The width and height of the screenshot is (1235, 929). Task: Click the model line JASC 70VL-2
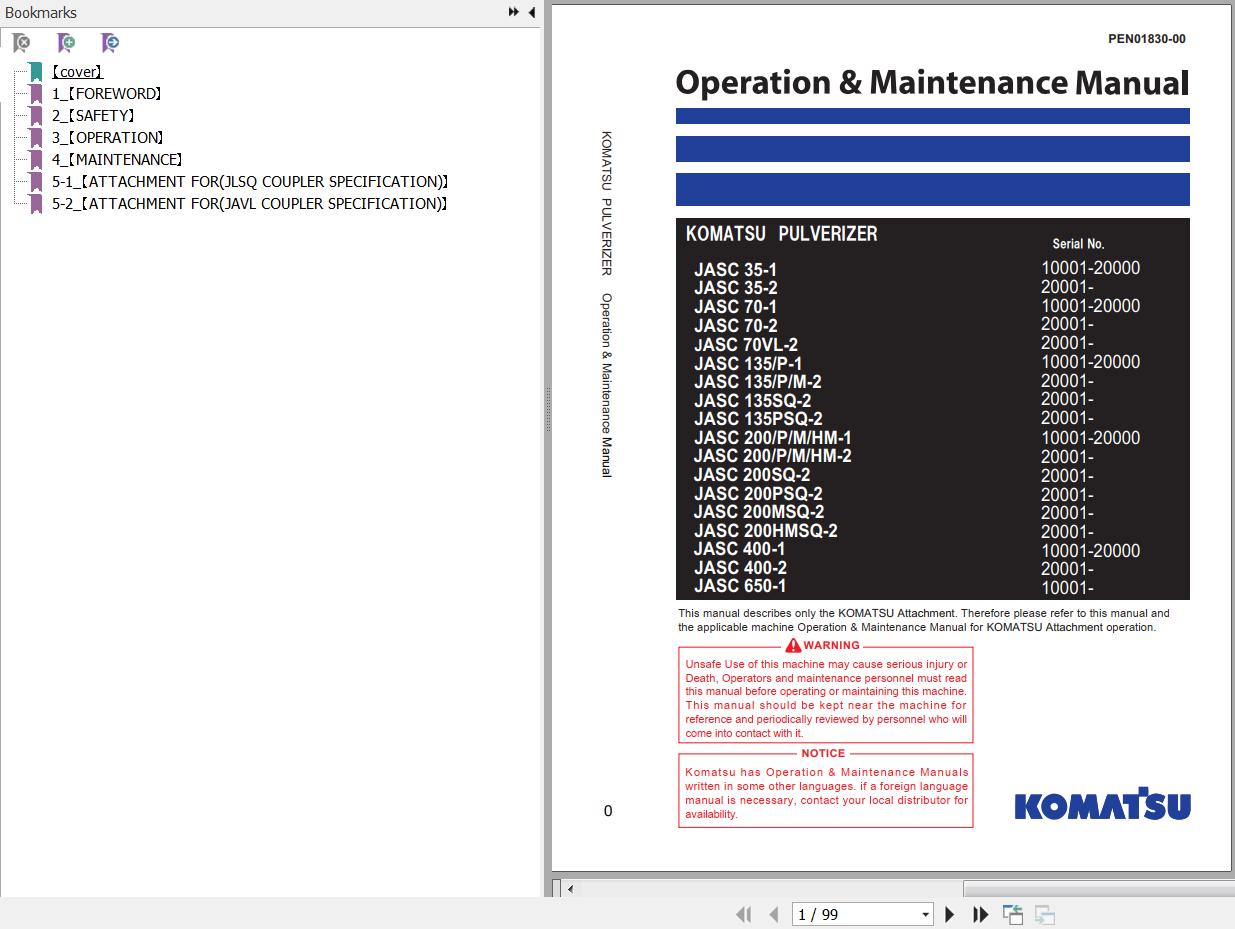coord(746,344)
